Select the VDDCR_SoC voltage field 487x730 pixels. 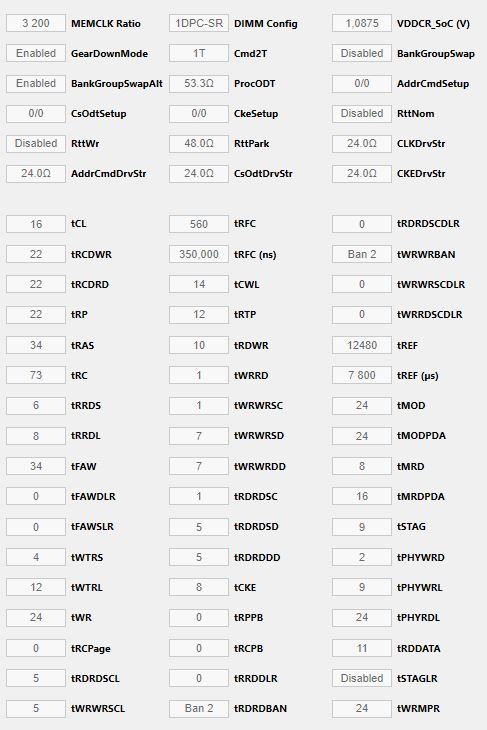[362, 23]
